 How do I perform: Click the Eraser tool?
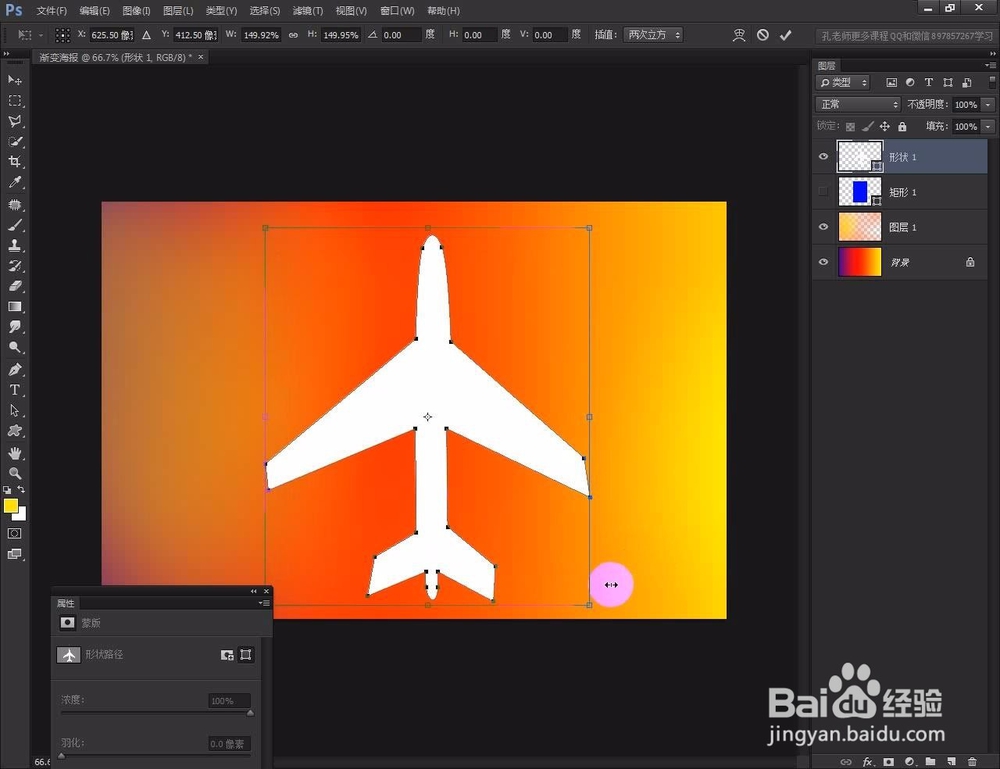[14, 284]
